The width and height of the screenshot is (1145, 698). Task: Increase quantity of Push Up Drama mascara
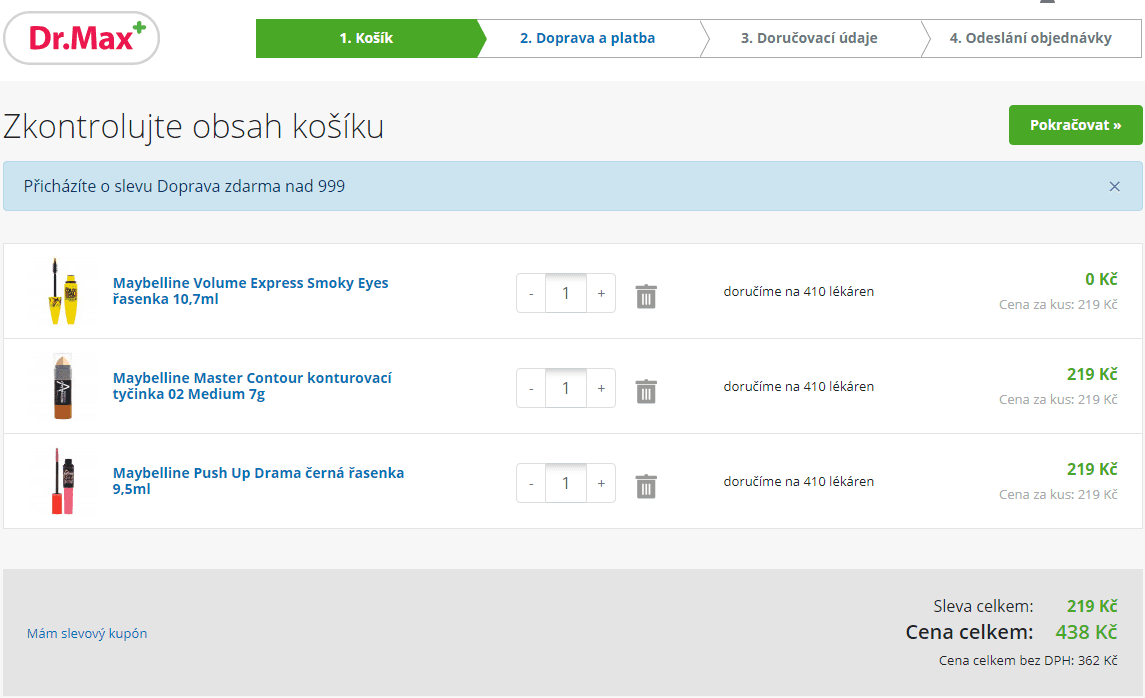pos(600,484)
